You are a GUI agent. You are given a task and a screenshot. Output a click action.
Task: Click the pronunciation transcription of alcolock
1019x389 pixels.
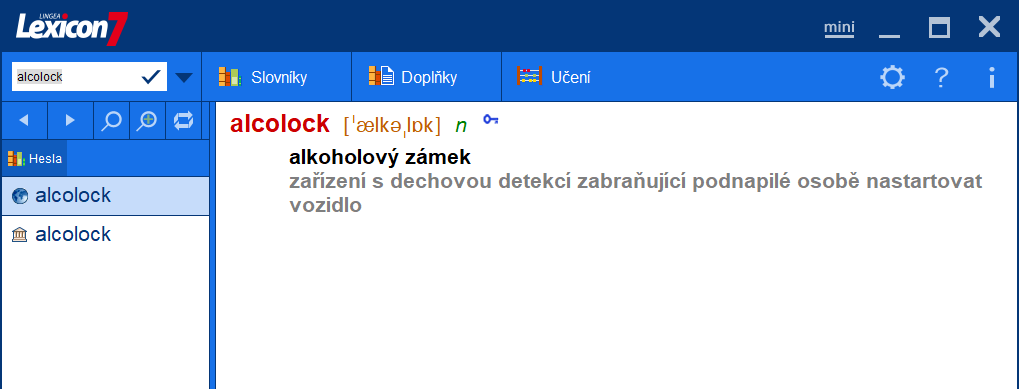click(393, 125)
